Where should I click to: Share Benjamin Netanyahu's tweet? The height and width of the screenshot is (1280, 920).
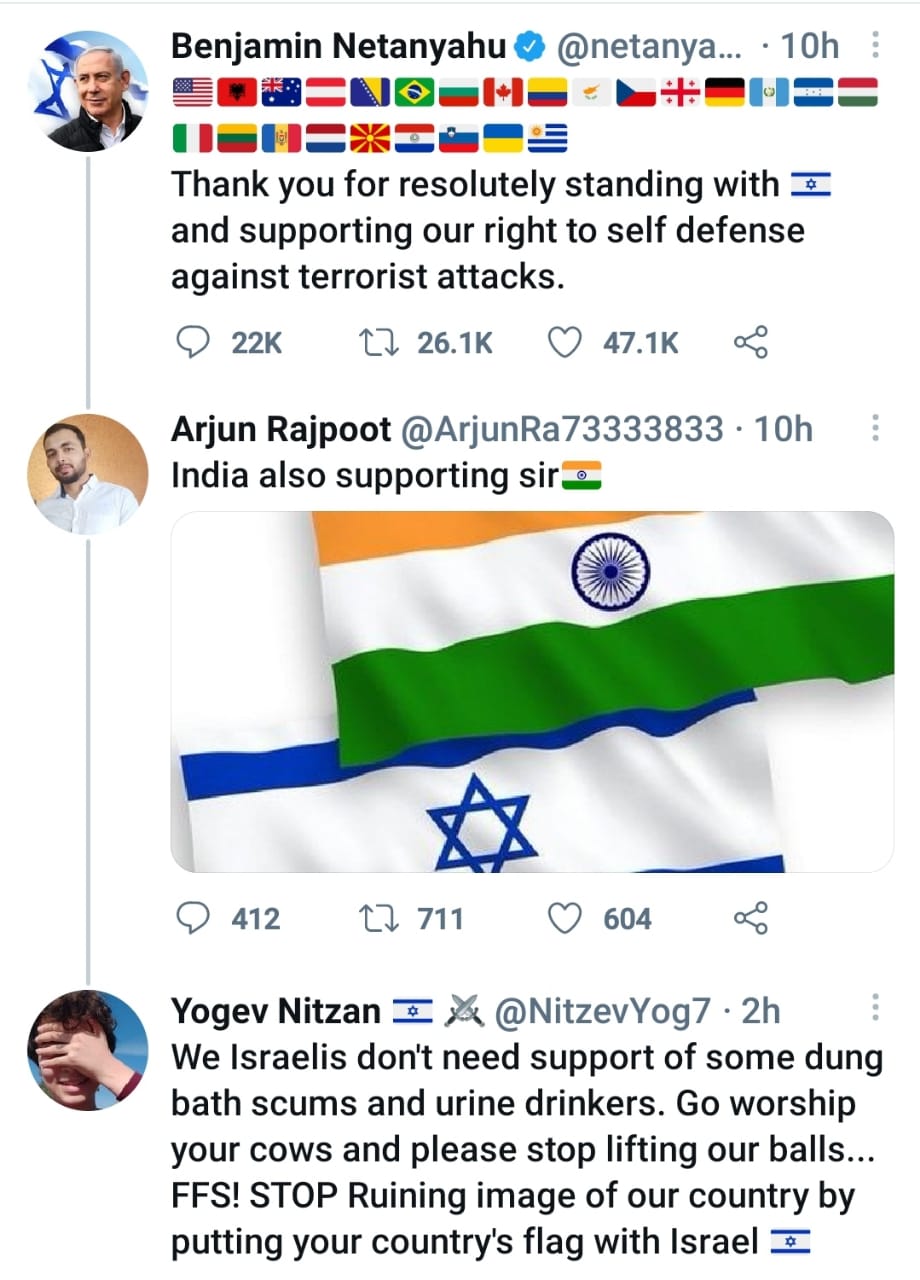(750, 344)
